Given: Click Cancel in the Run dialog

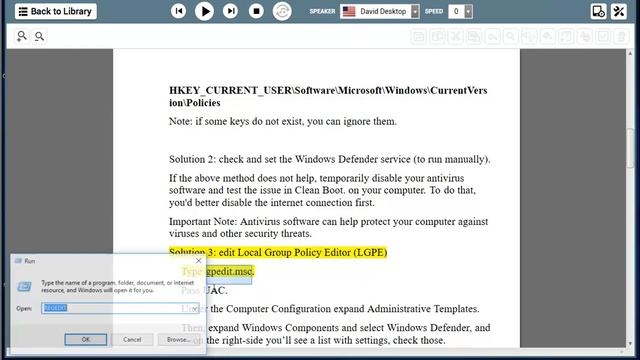Looking at the screenshot, I should coord(132,339).
